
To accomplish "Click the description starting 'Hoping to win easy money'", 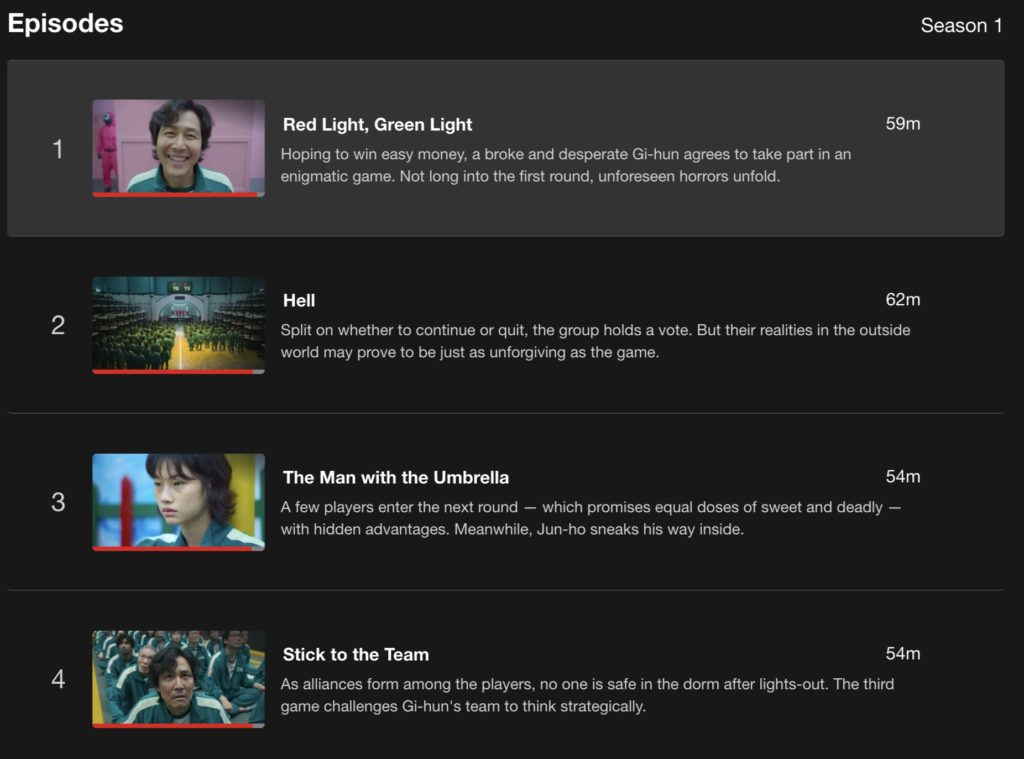I will pyautogui.click(x=566, y=165).
